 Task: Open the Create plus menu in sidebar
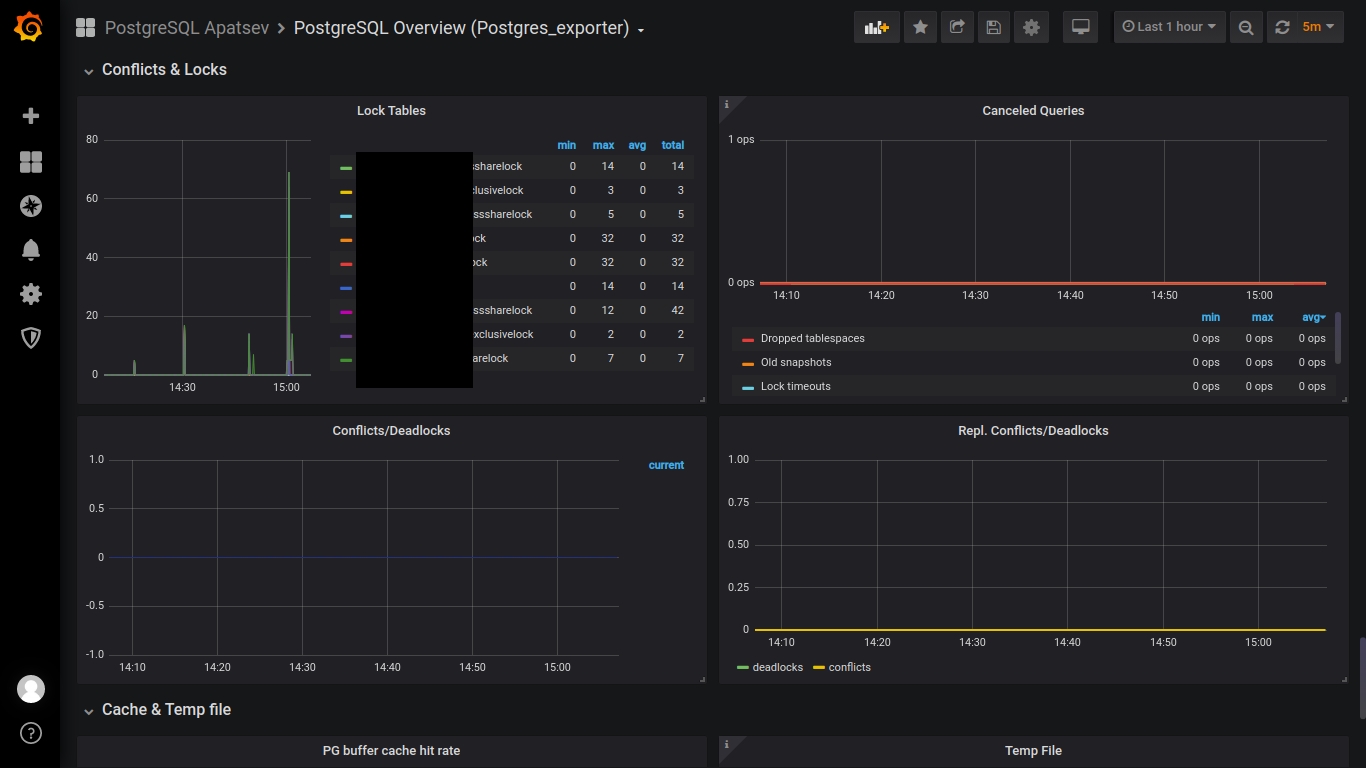tap(31, 116)
